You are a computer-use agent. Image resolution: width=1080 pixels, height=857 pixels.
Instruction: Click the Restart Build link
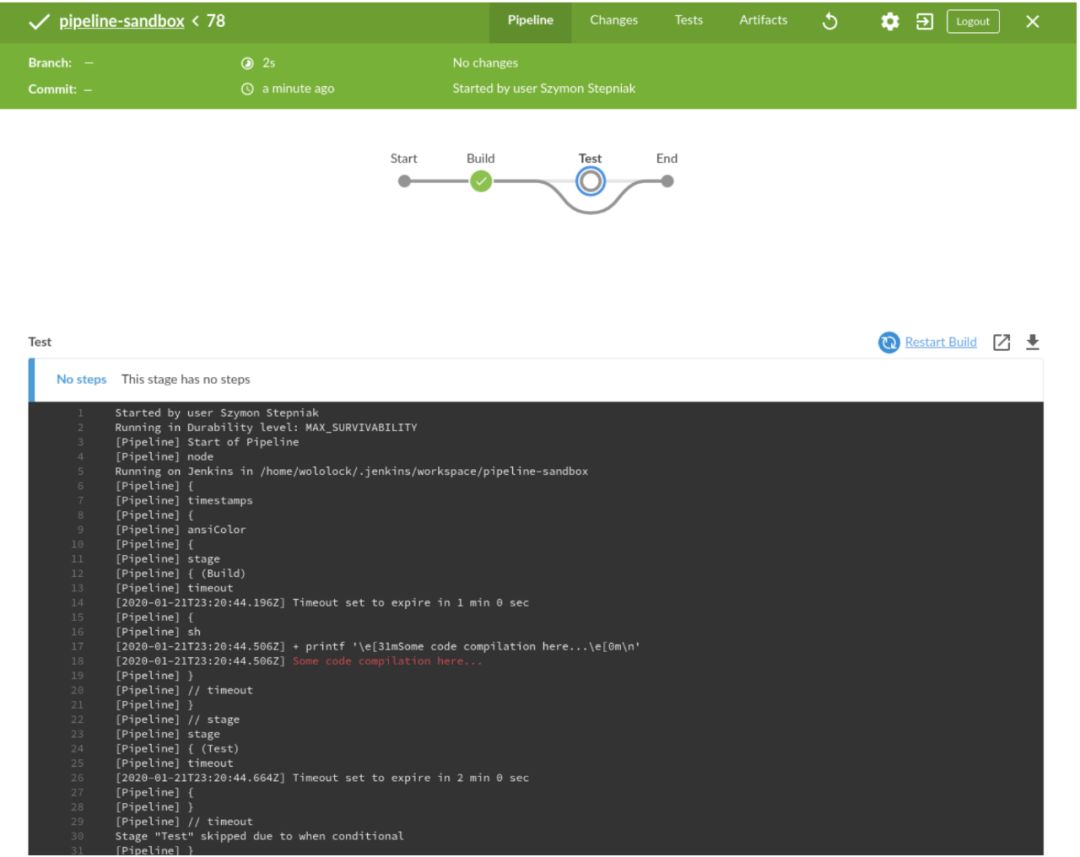click(940, 342)
